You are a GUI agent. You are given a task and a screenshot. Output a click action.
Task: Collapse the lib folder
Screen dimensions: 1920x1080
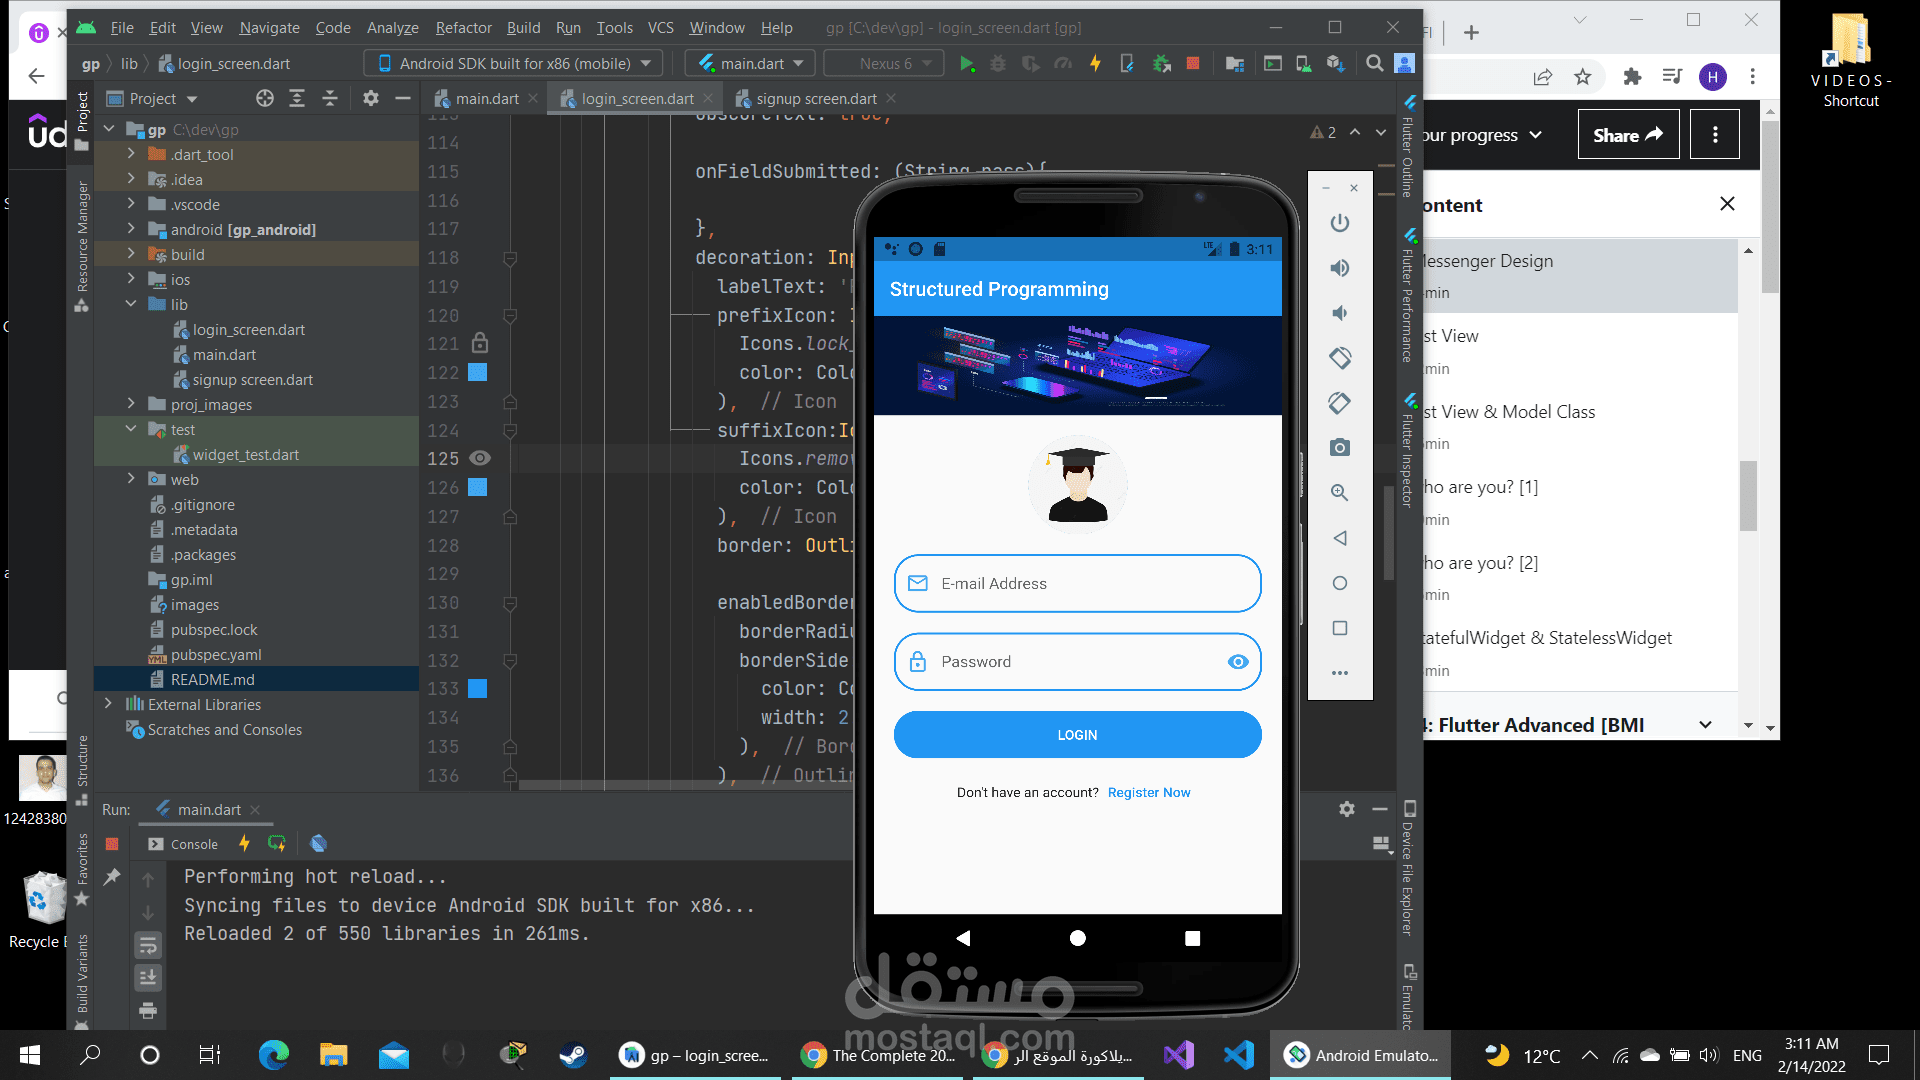pyautogui.click(x=131, y=304)
